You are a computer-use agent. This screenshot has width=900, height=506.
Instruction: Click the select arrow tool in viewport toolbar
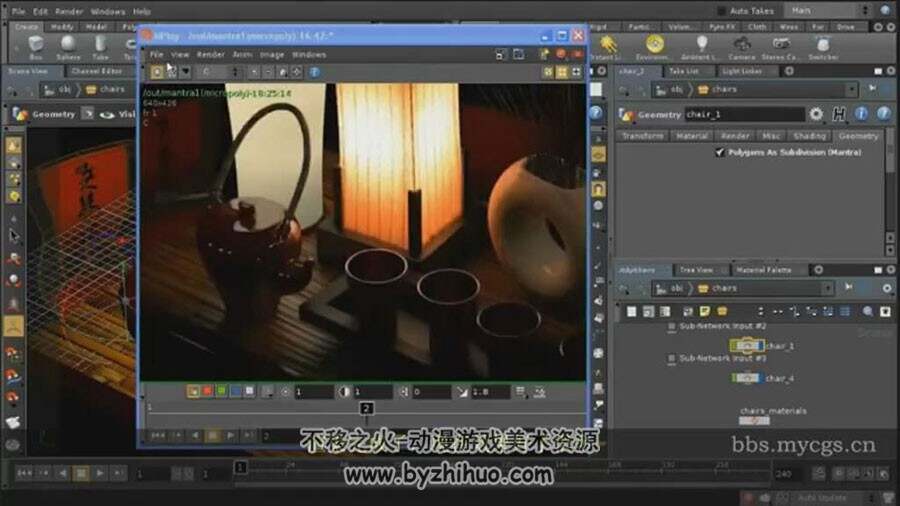(x=14, y=236)
